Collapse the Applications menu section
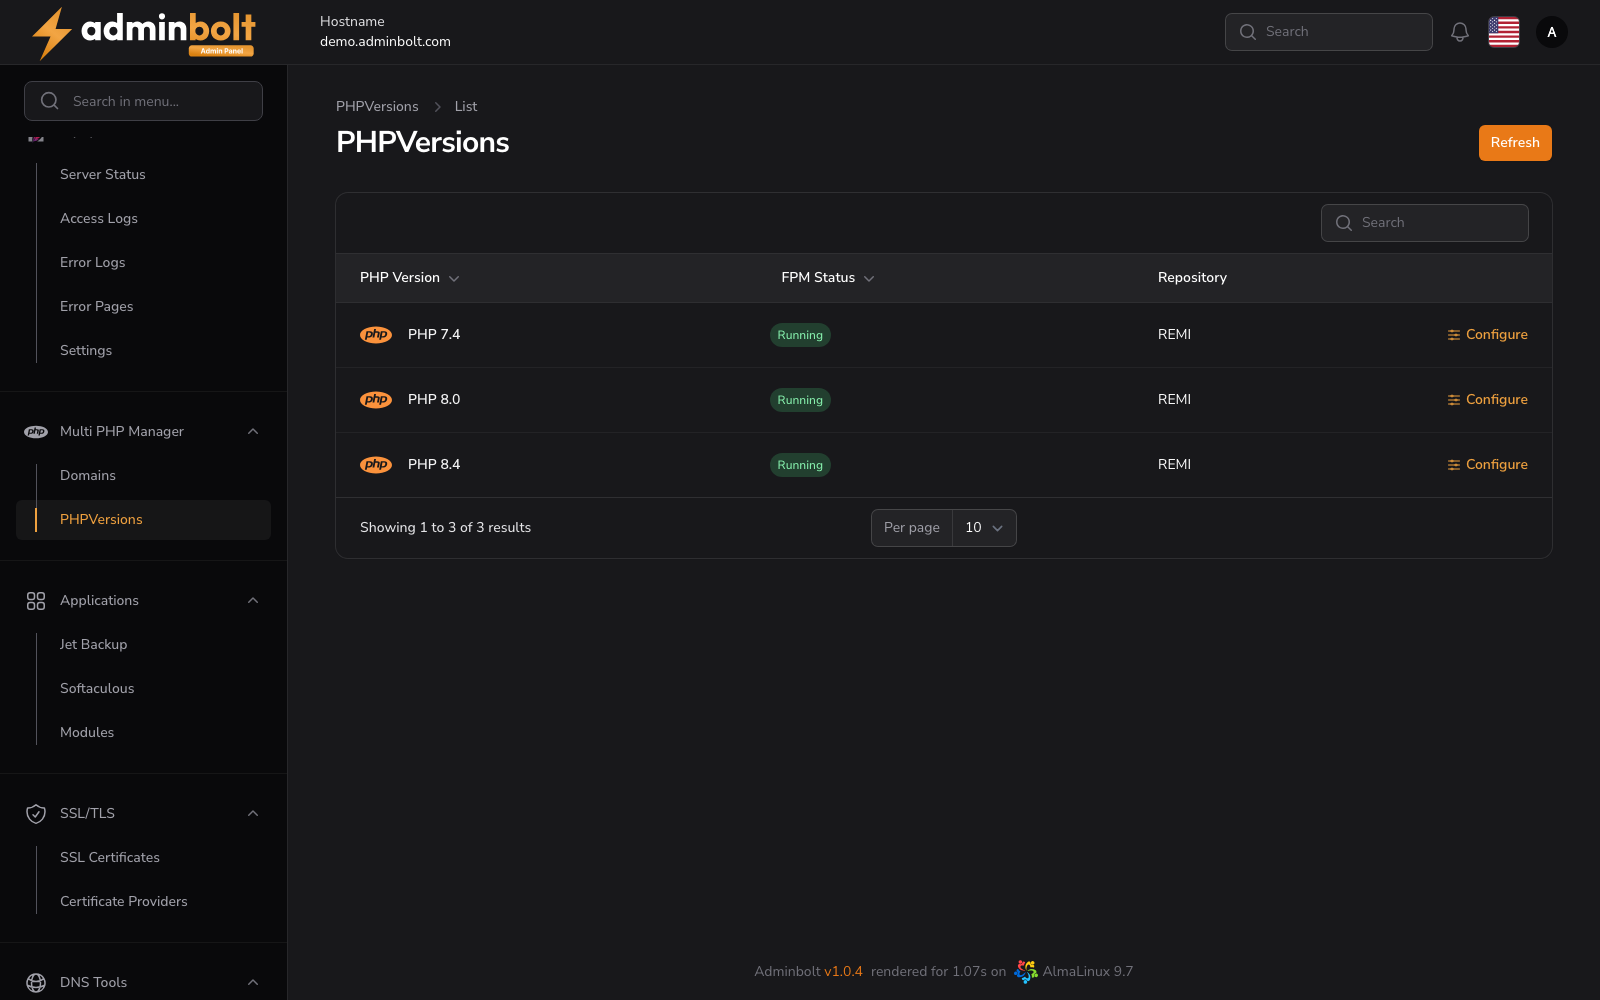This screenshot has width=1600, height=1000. coord(253,601)
